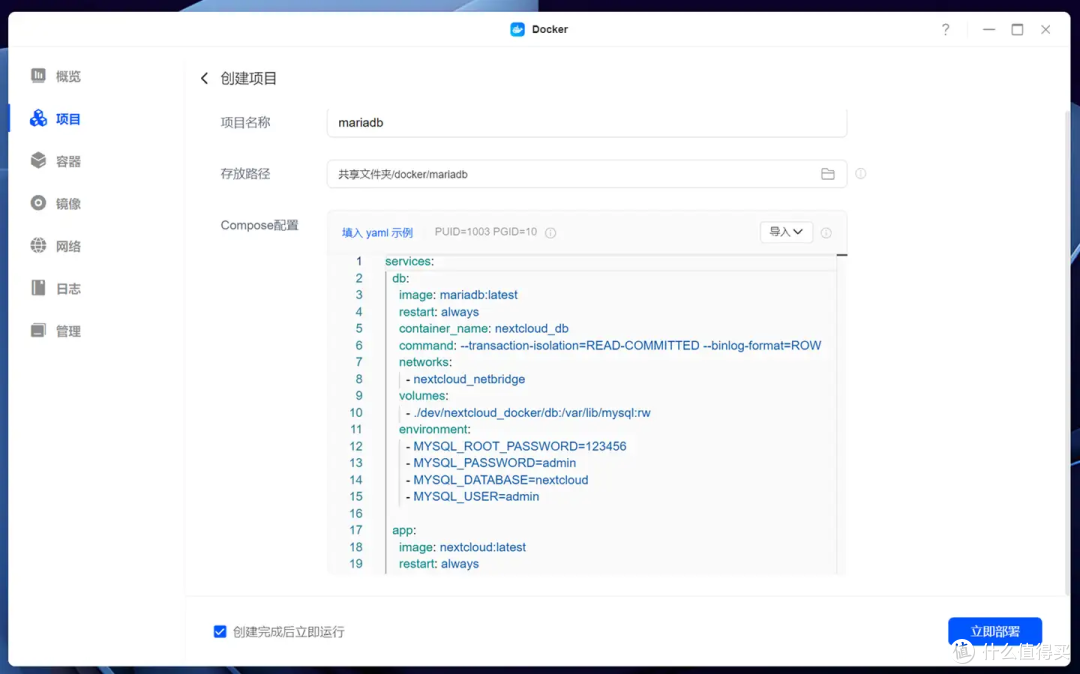This screenshot has height=674, width=1080.
Task: Click 'volumes:' on line 9
Action: pyautogui.click(x=424, y=396)
